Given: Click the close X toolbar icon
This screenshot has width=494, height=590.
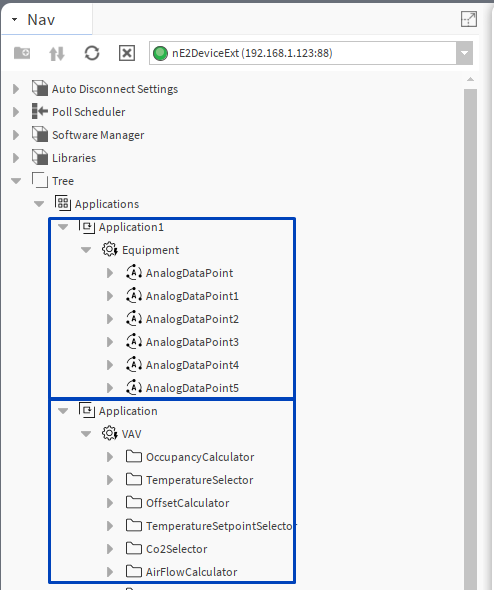Looking at the screenshot, I should pos(127,53).
